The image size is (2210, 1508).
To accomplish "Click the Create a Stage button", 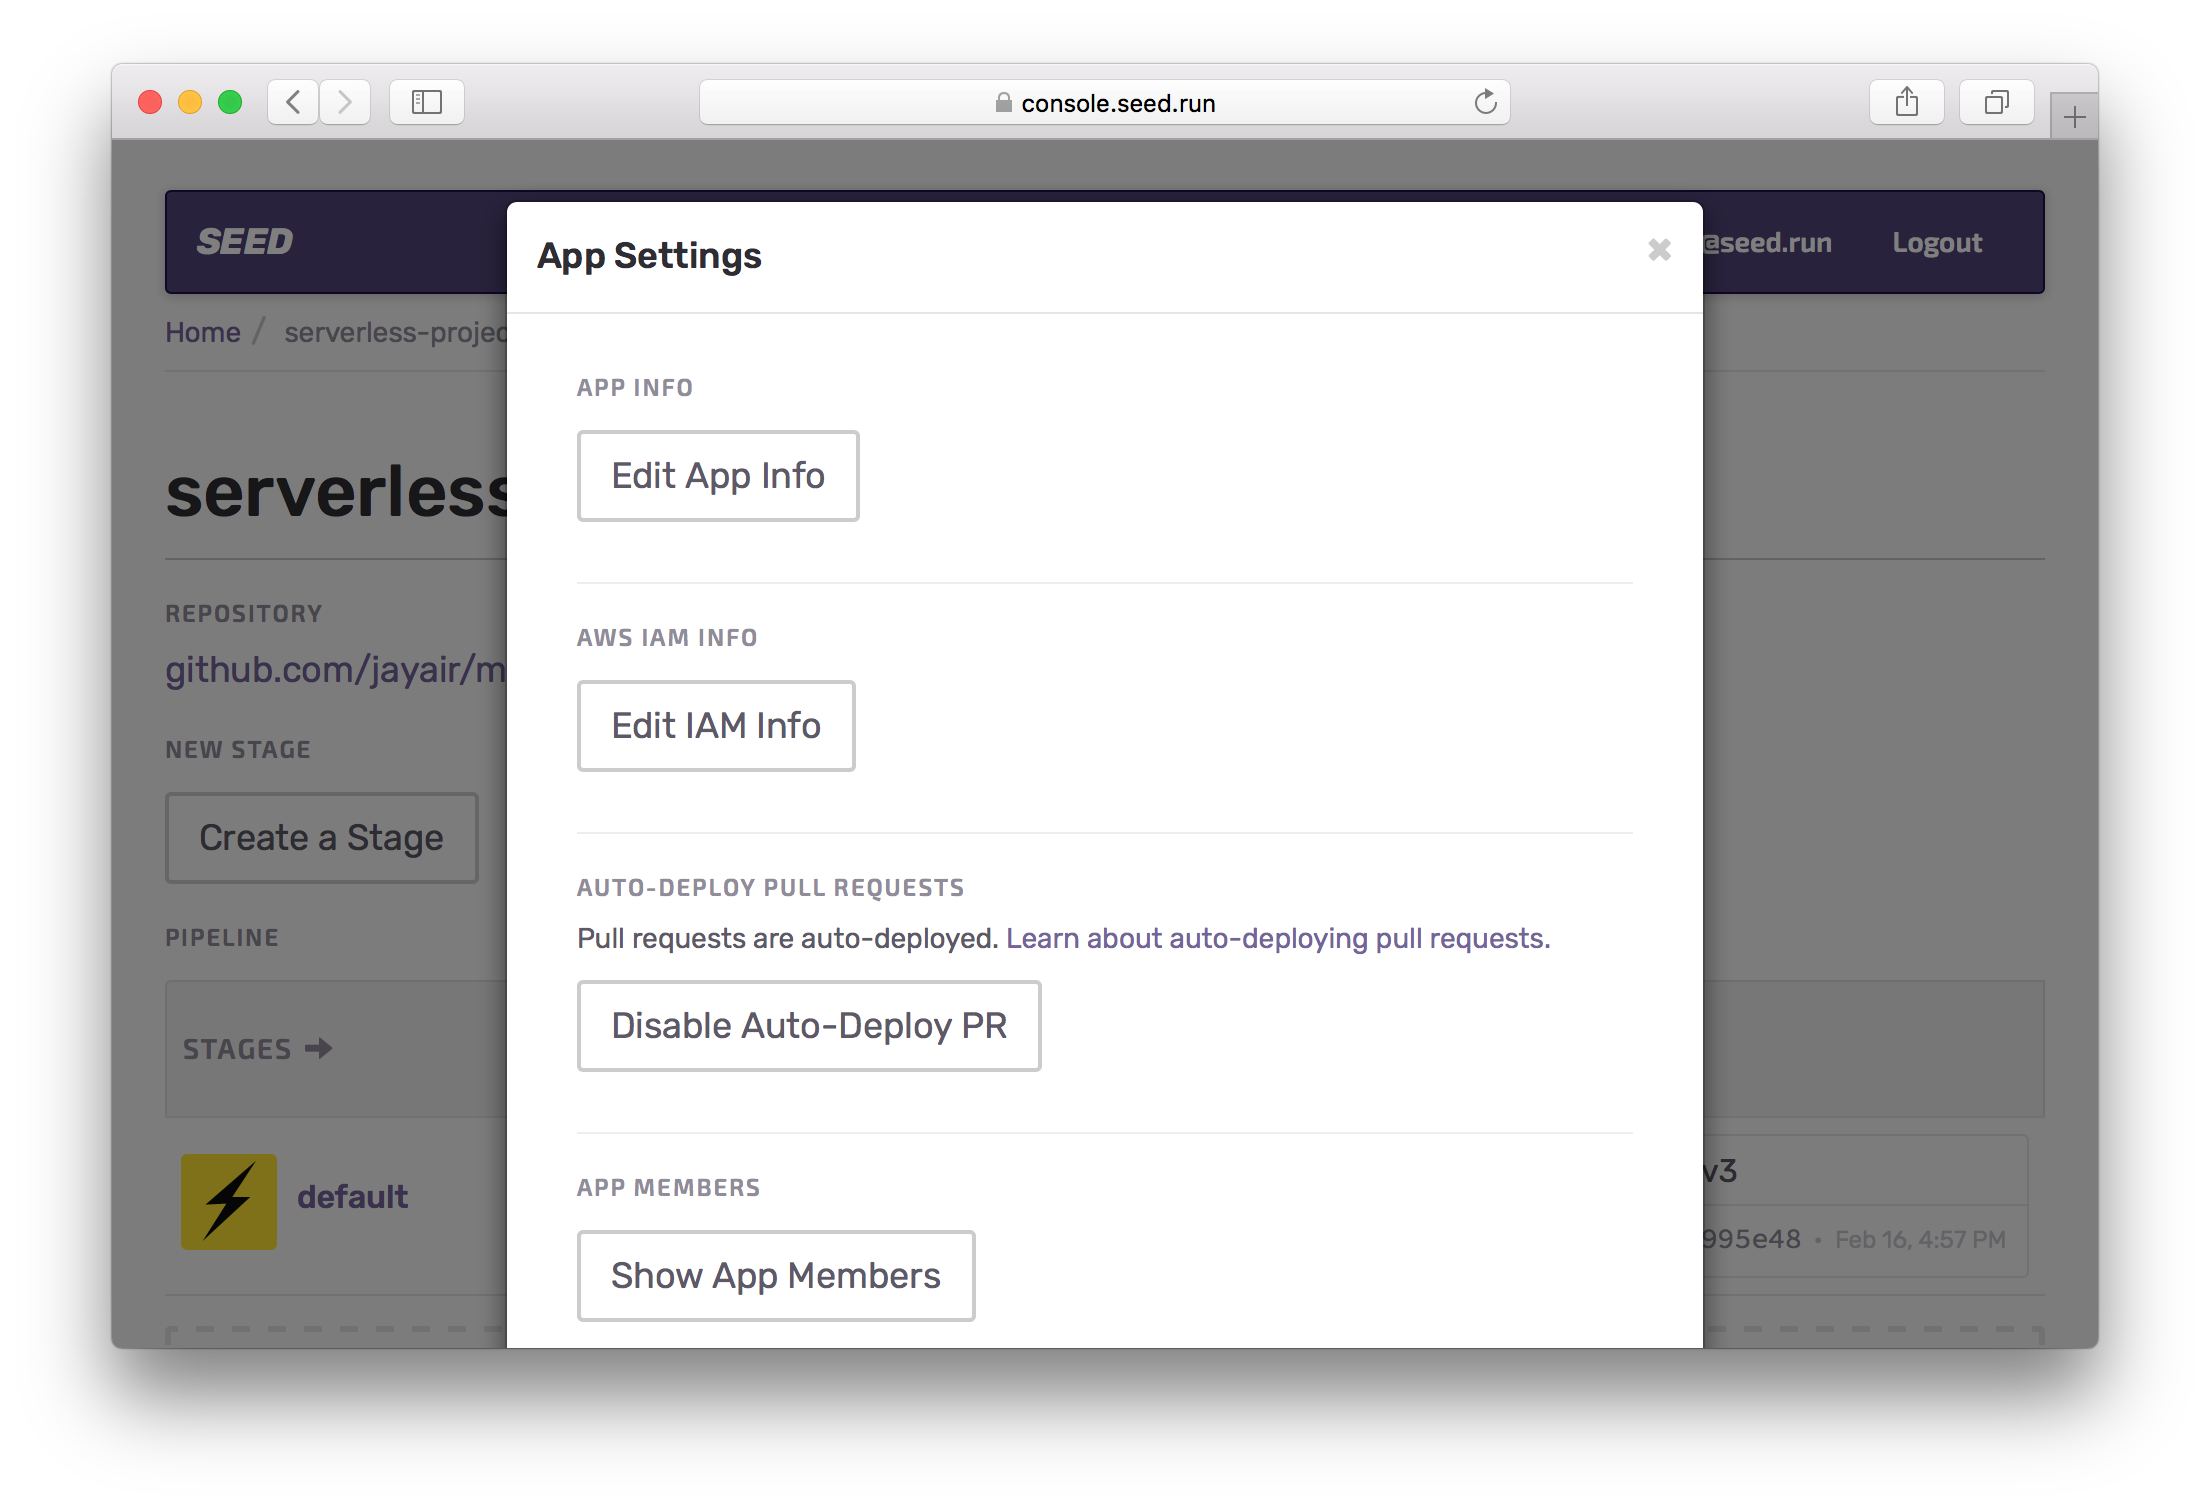I will (321, 838).
